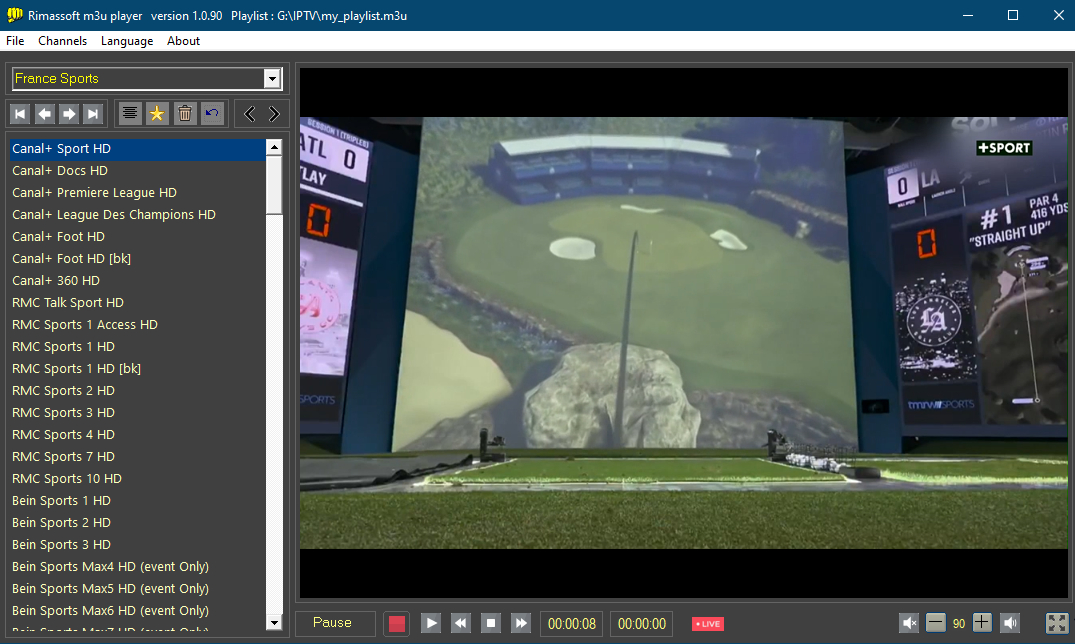Select RMC Sports 1 HD [bk]
The height and width of the screenshot is (644, 1075).
pos(137,368)
